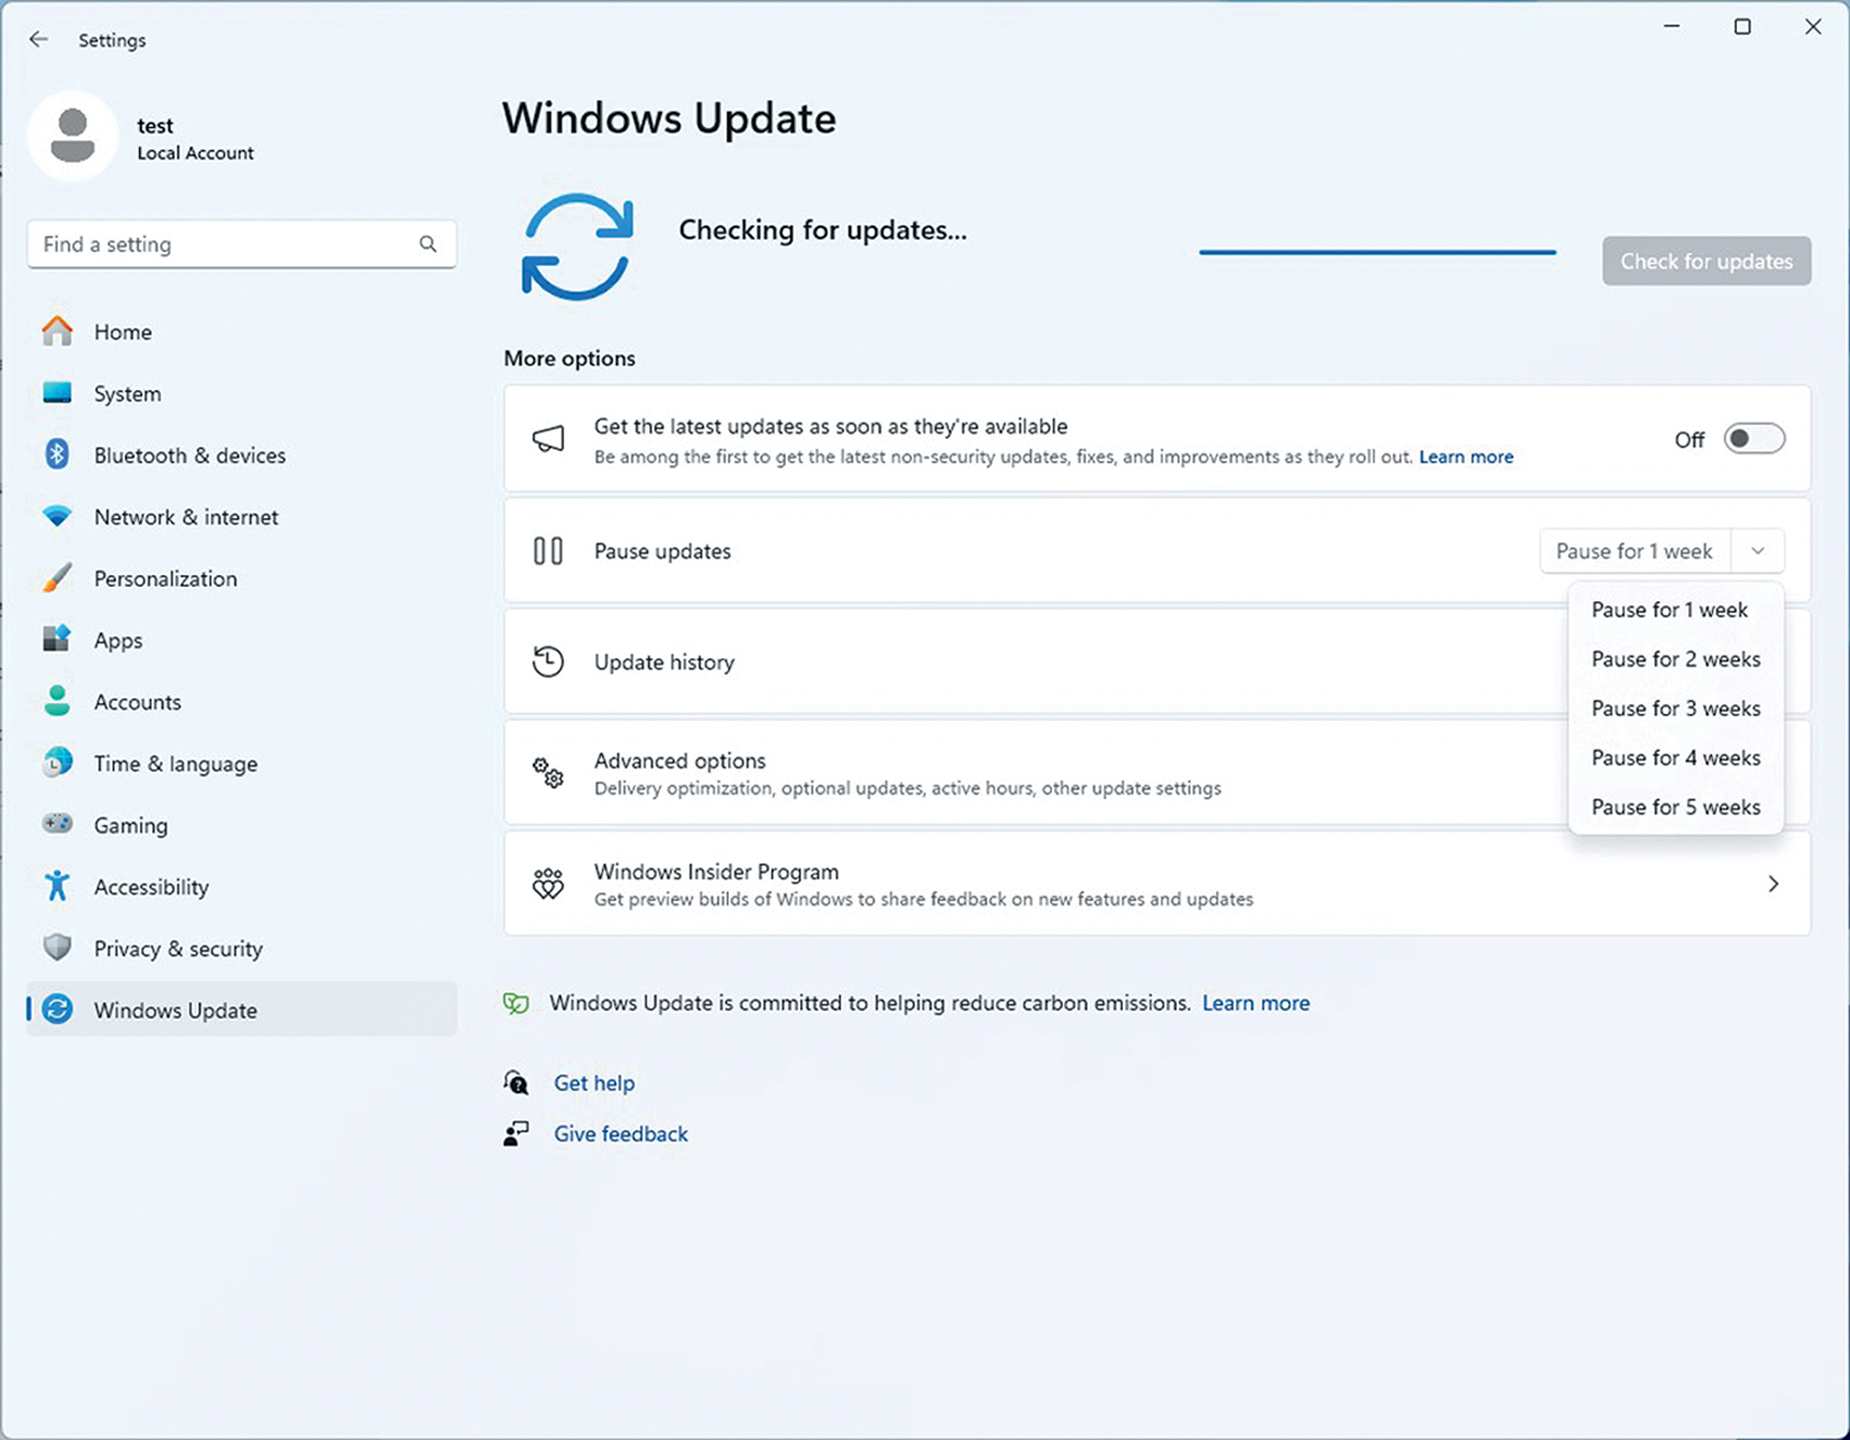Click the Personalization paintbrush icon
The width and height of the screenshot is (1850, 1440).
coord(57,578)
